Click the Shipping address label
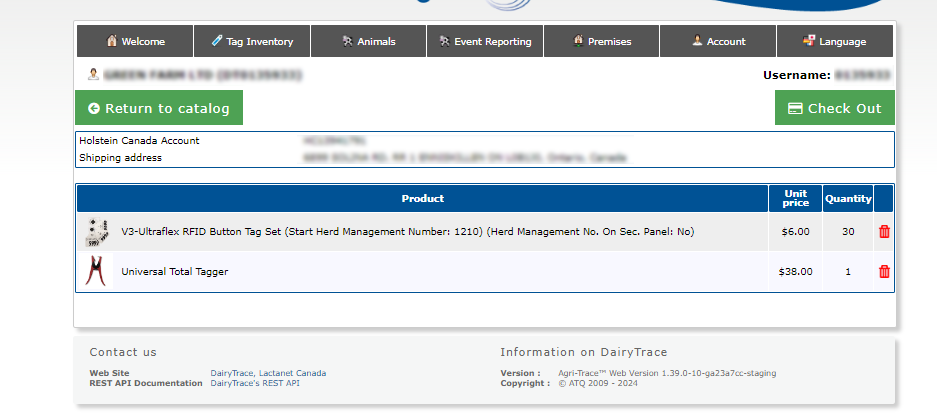 click(x=120, y=158)
